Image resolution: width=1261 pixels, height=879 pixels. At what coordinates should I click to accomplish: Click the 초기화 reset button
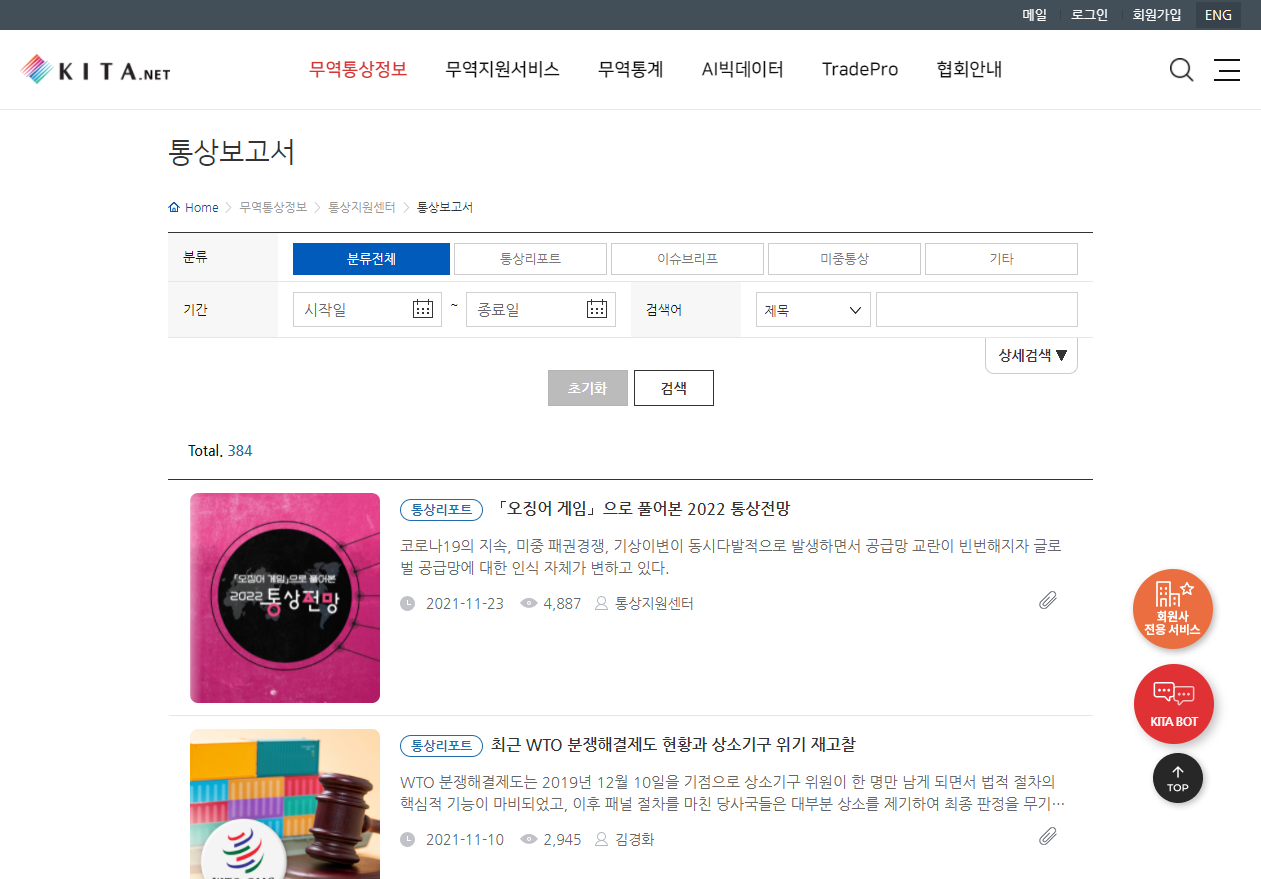click(587, 388)
